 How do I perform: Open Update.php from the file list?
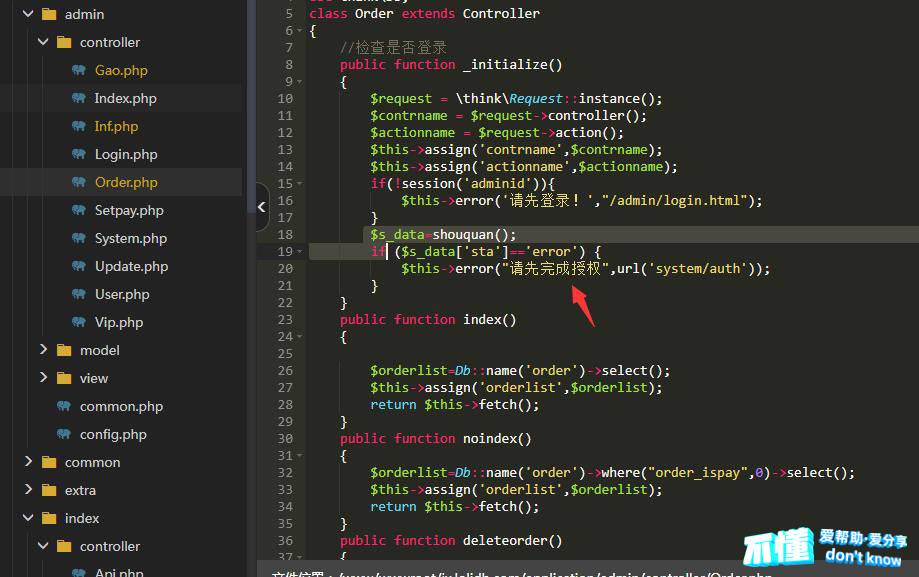131,267
